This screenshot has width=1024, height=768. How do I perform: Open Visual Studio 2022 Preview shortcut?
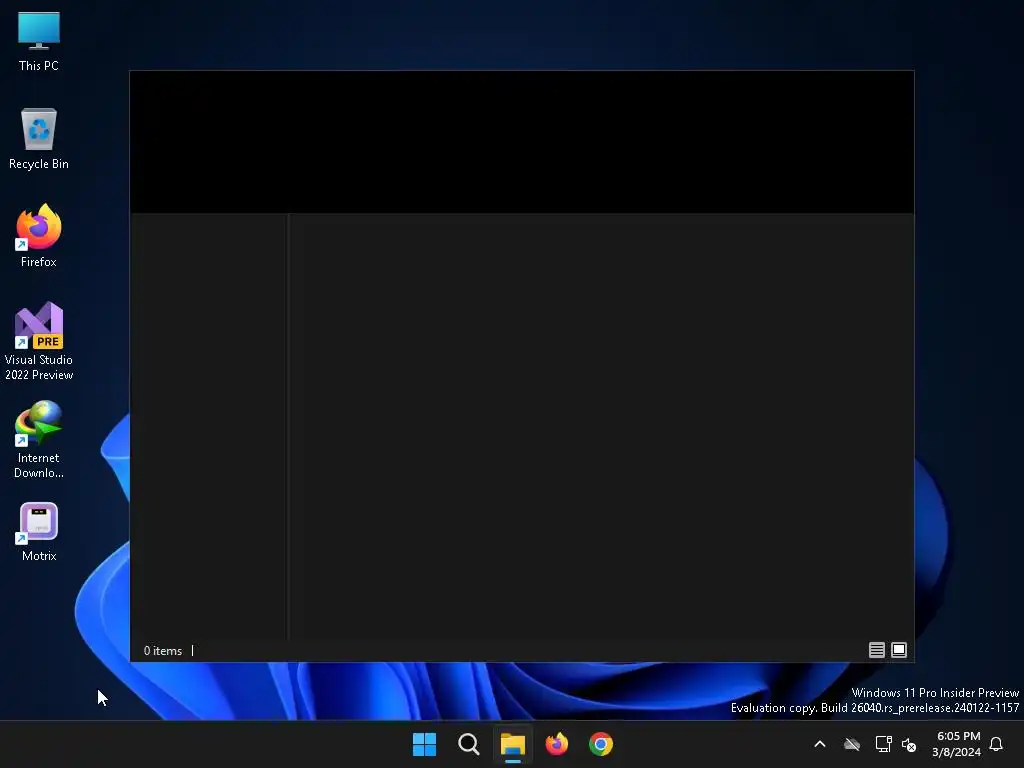(x=39, y=341)
